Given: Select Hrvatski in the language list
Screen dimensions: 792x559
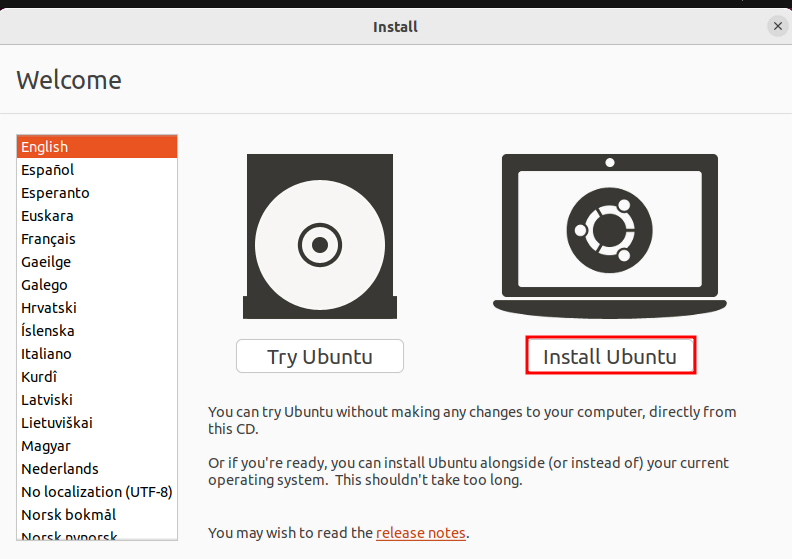Looking at the screenshot, I should click(49, 308).
